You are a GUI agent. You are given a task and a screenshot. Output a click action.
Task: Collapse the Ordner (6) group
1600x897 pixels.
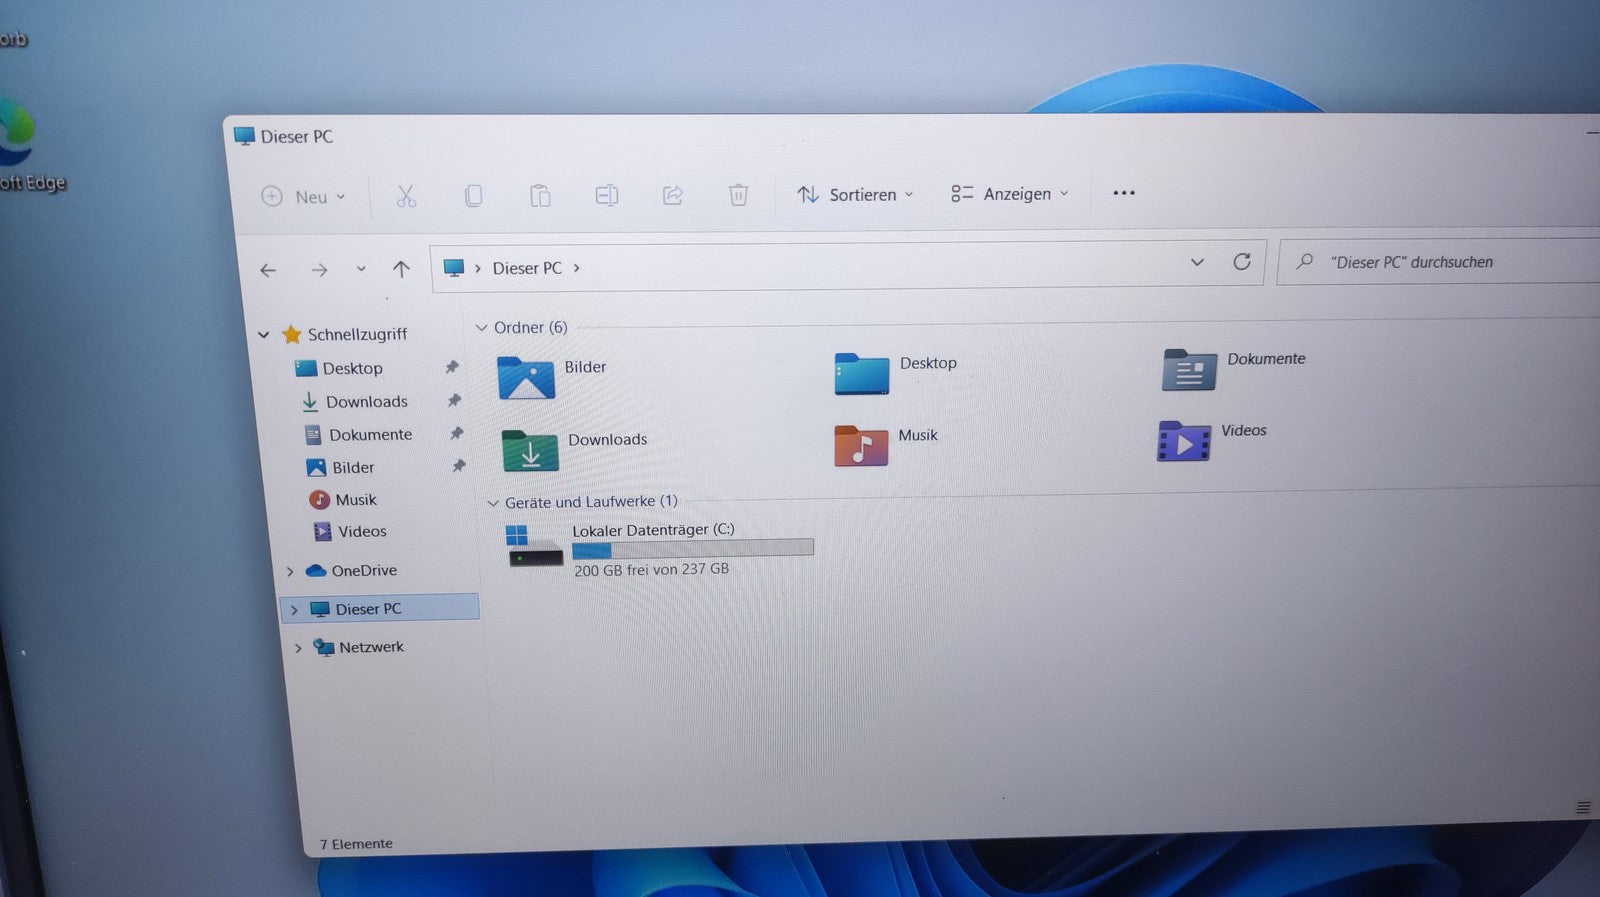point(481,328)
